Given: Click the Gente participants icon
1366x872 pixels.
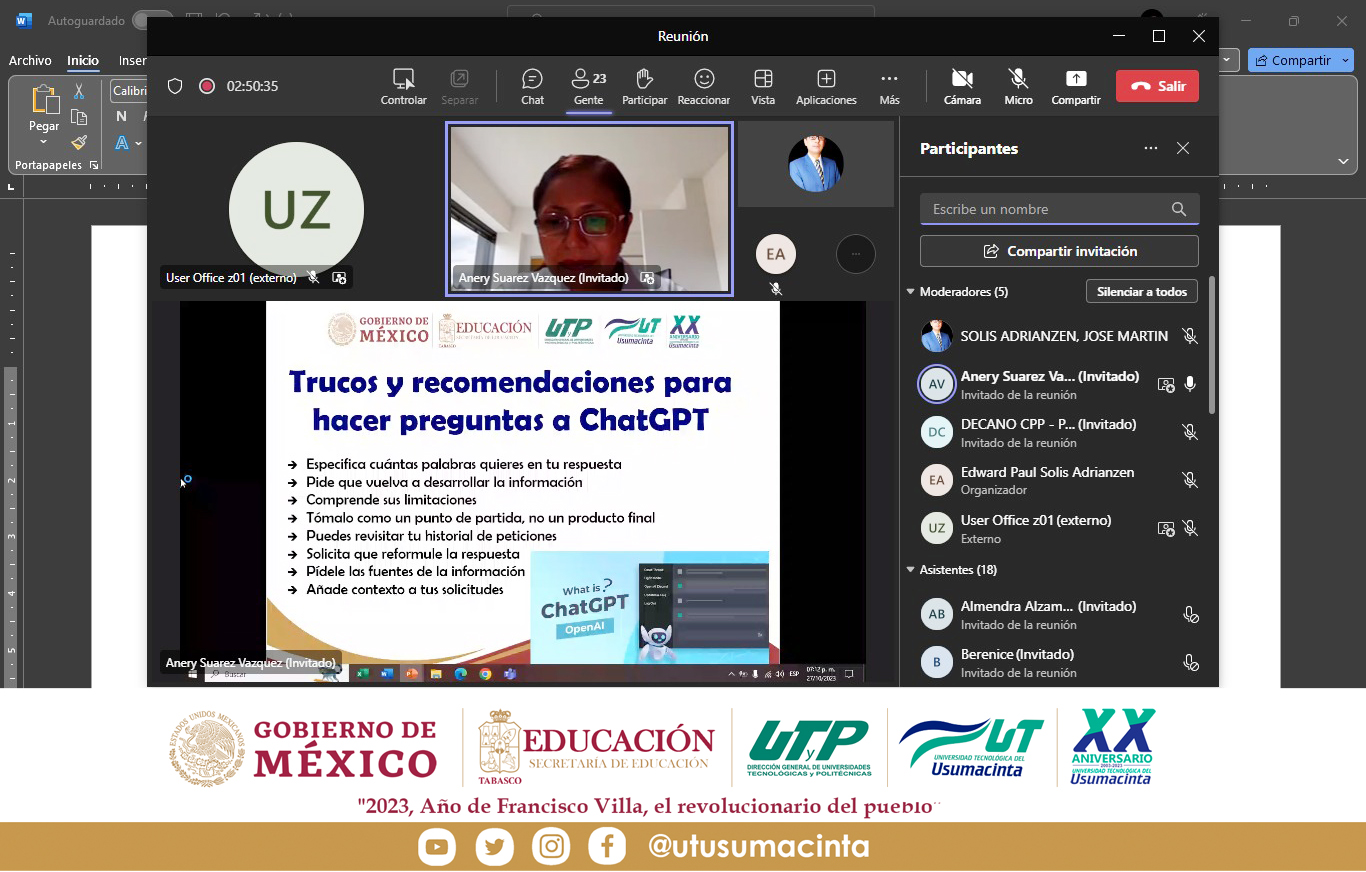Looking at the screenshot, I should pyautogui.click(x=588, y=86).
